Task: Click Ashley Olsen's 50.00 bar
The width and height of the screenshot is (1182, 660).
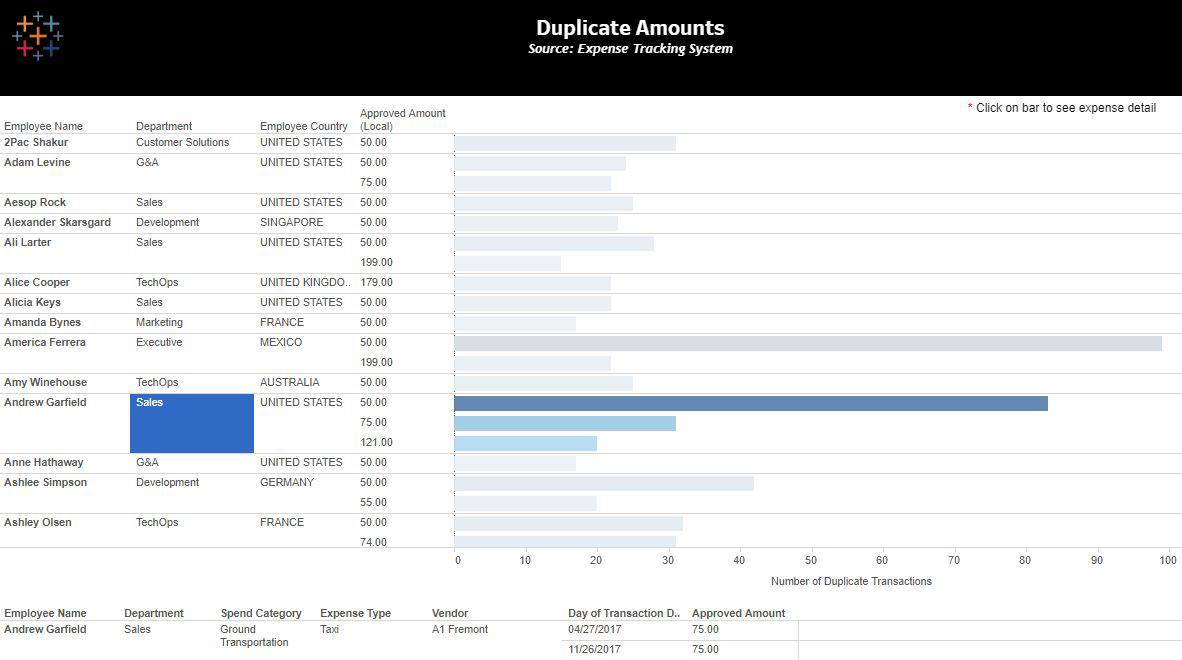Action: pos(568,523)
